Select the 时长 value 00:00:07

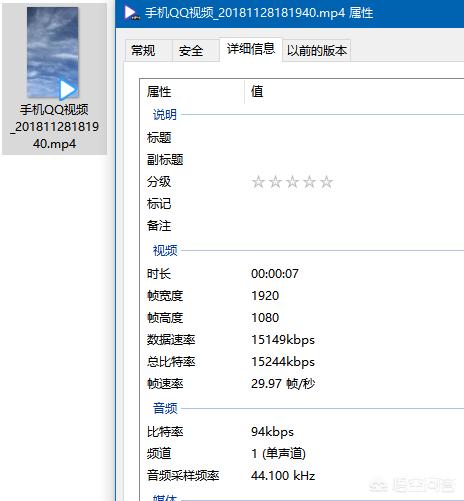(x=275, y=274)
